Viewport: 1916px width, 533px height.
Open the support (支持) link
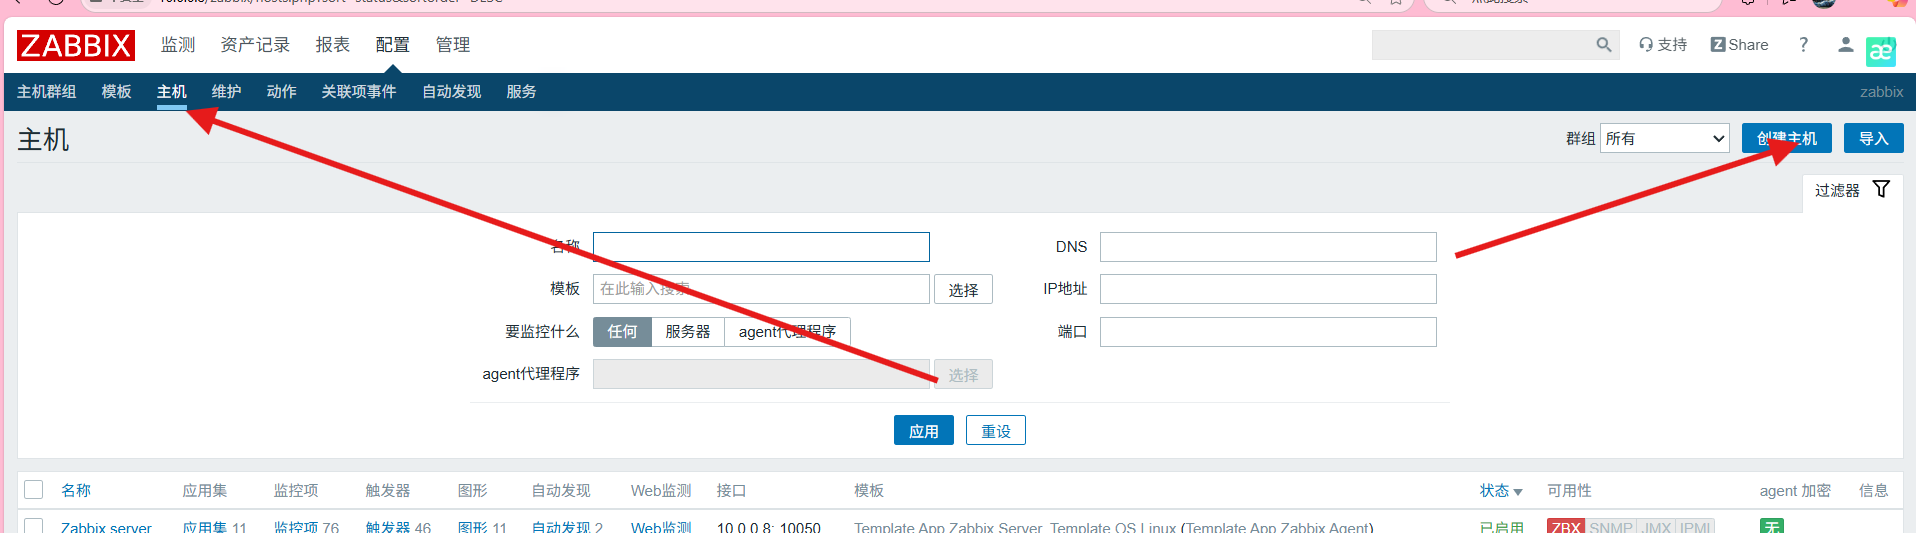click(x=1663, y=45)
